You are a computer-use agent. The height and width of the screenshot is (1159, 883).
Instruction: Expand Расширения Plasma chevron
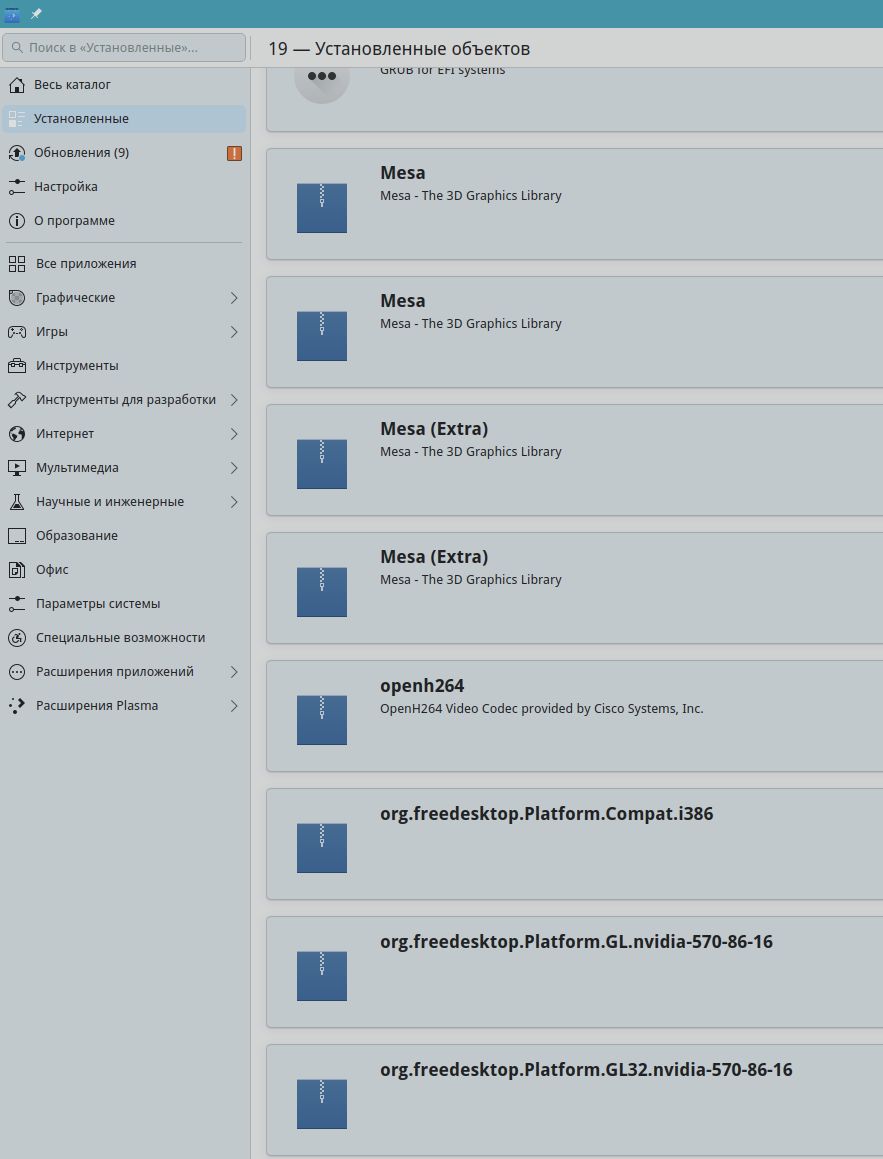(233, 705)
